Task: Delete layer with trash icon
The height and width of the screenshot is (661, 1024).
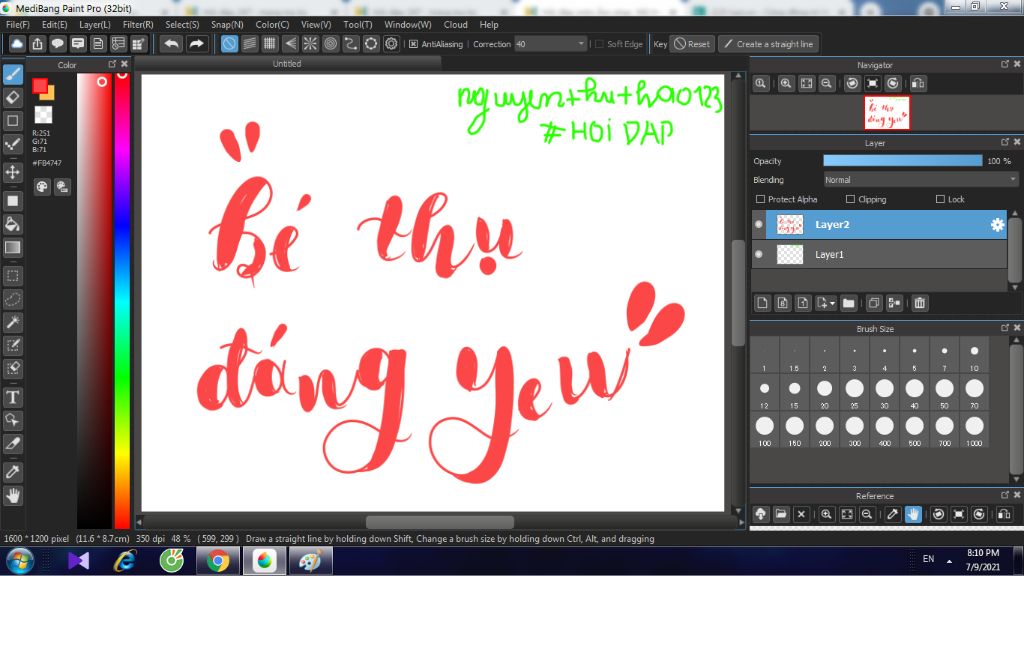Action: [920, 303]
